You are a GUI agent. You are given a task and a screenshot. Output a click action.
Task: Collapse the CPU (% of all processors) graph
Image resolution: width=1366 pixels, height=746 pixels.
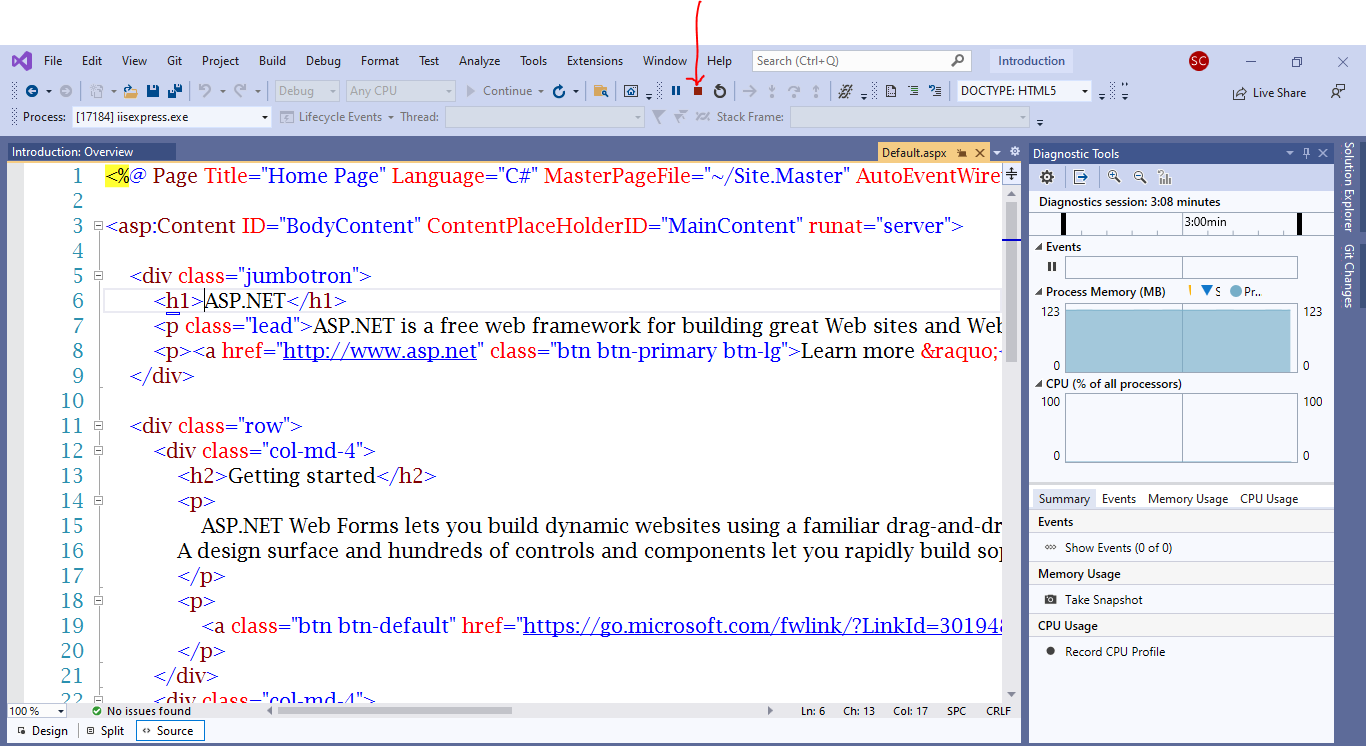pyautogui.click(x=1039, y=384)
